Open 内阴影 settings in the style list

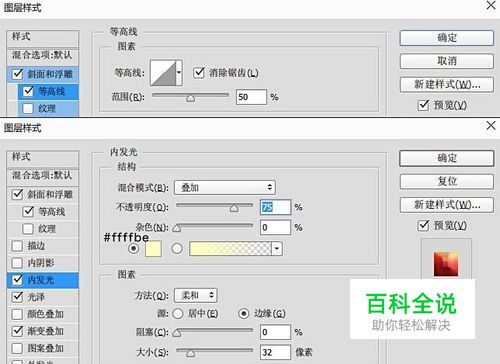[41, 263]
